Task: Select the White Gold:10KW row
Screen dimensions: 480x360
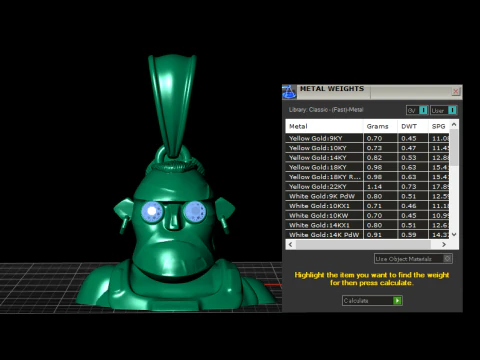Action: tap(367, 216)
